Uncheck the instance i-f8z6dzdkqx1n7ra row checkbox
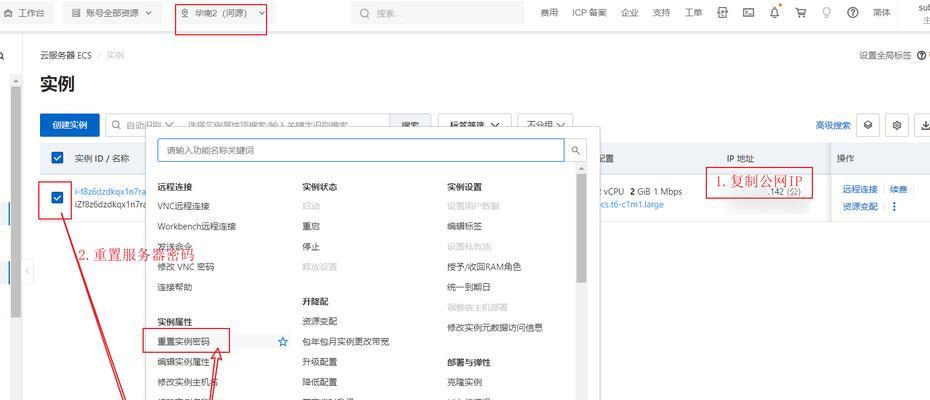This screenshot has width=930, height=400. tap(58, 198)
